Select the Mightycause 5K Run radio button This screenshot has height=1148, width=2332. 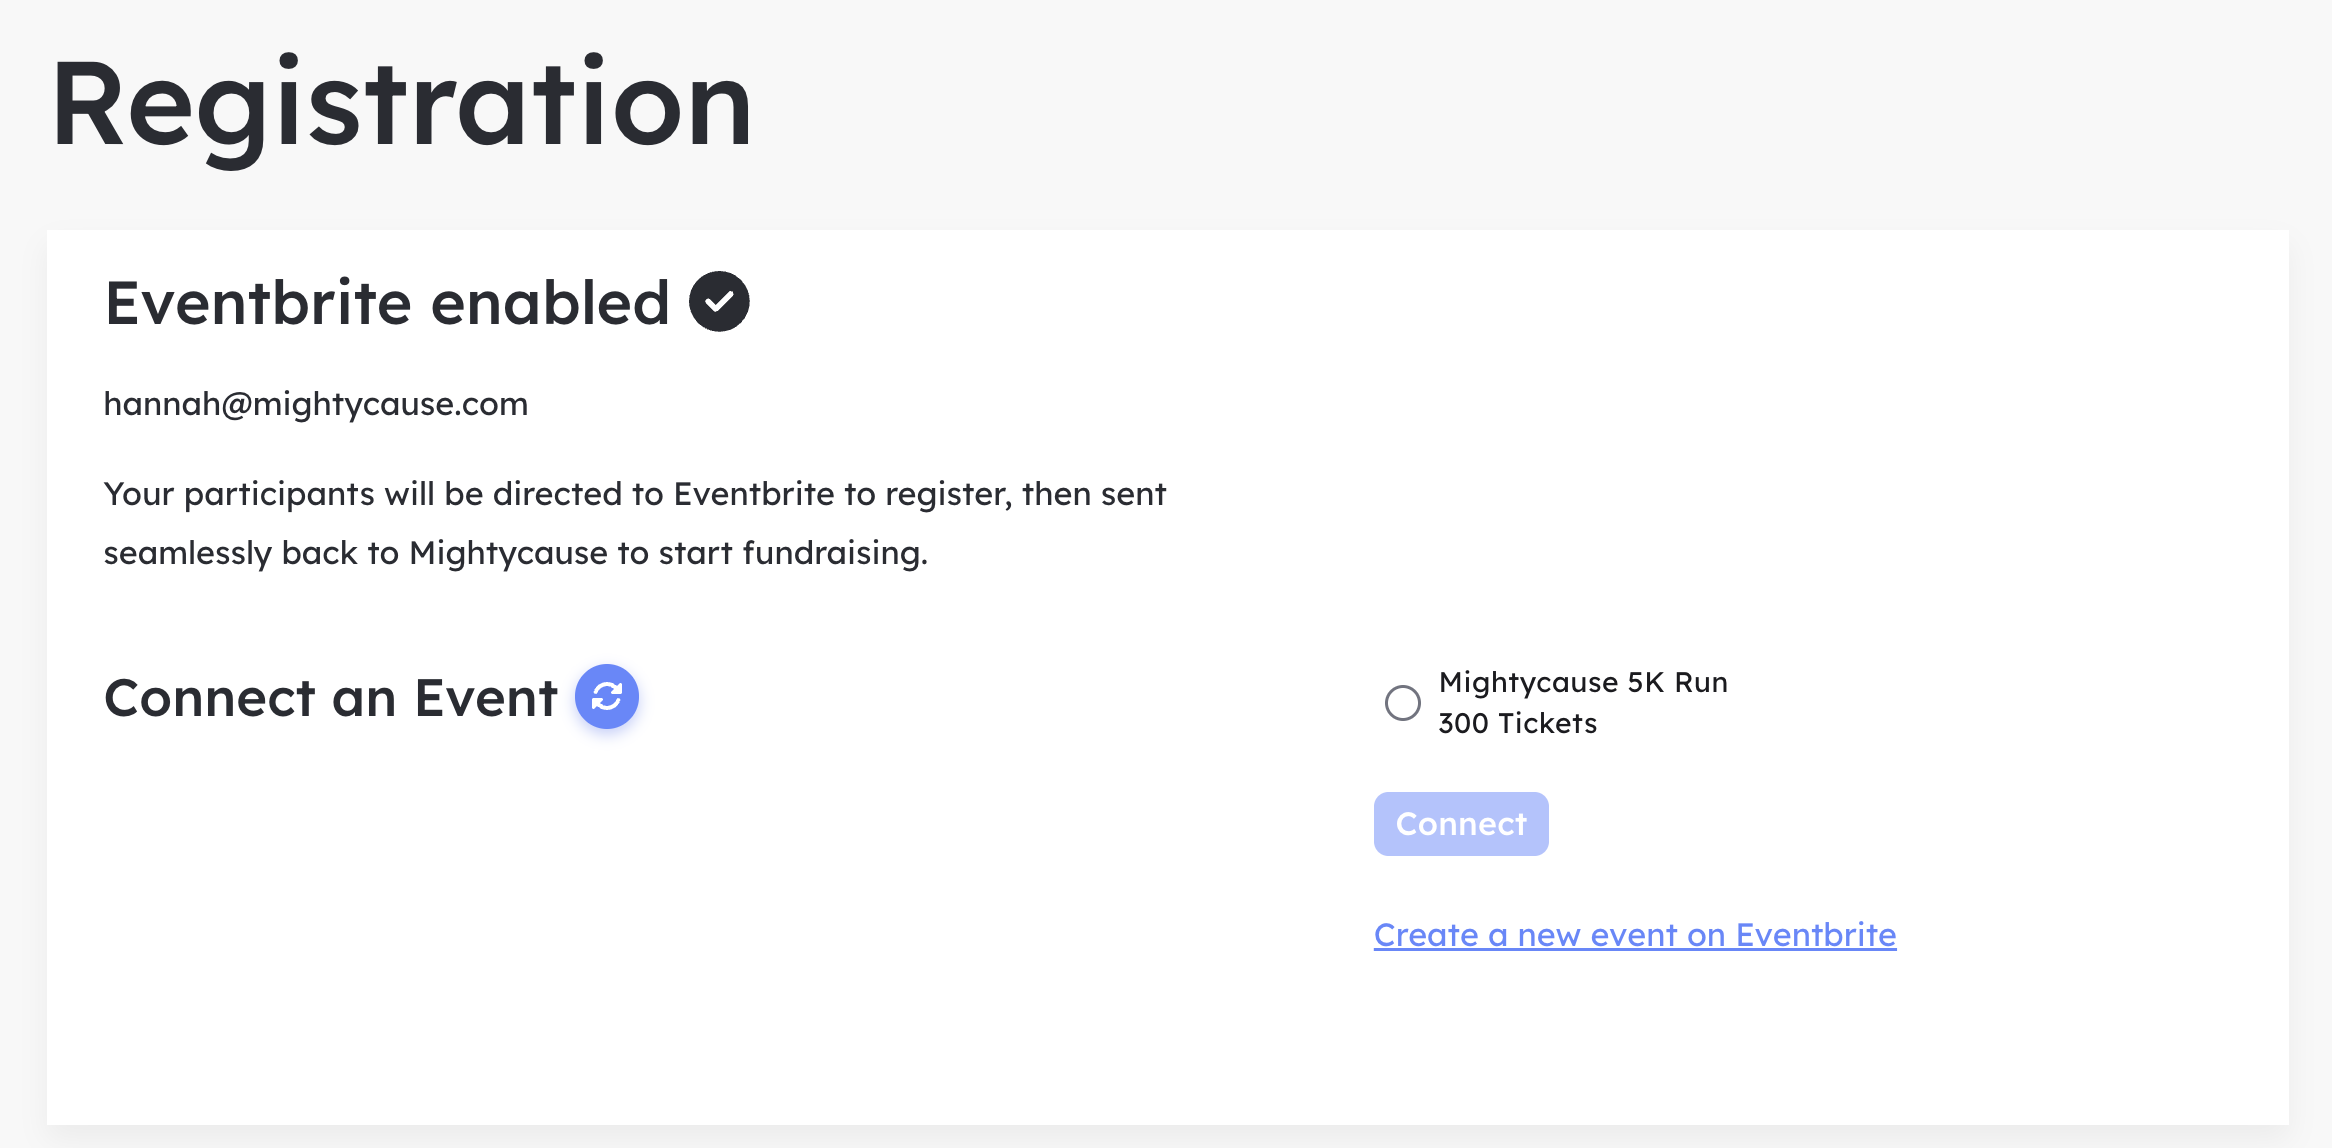pyautogui.click(x=1402, y=703)
